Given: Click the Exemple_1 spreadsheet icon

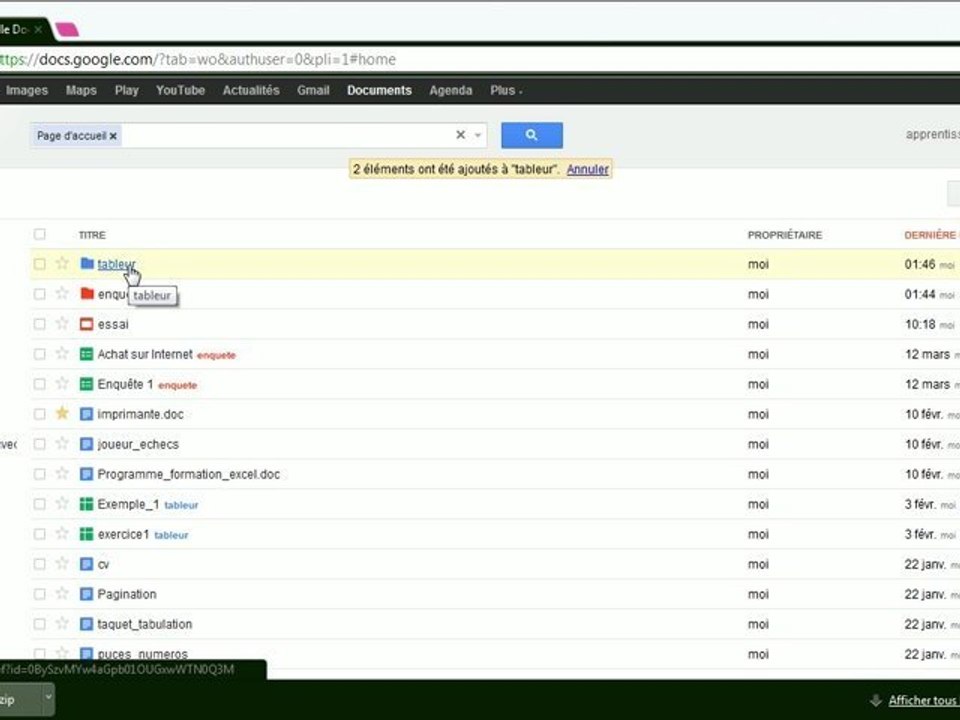Looking at the screenshot, I should (87, 504).
